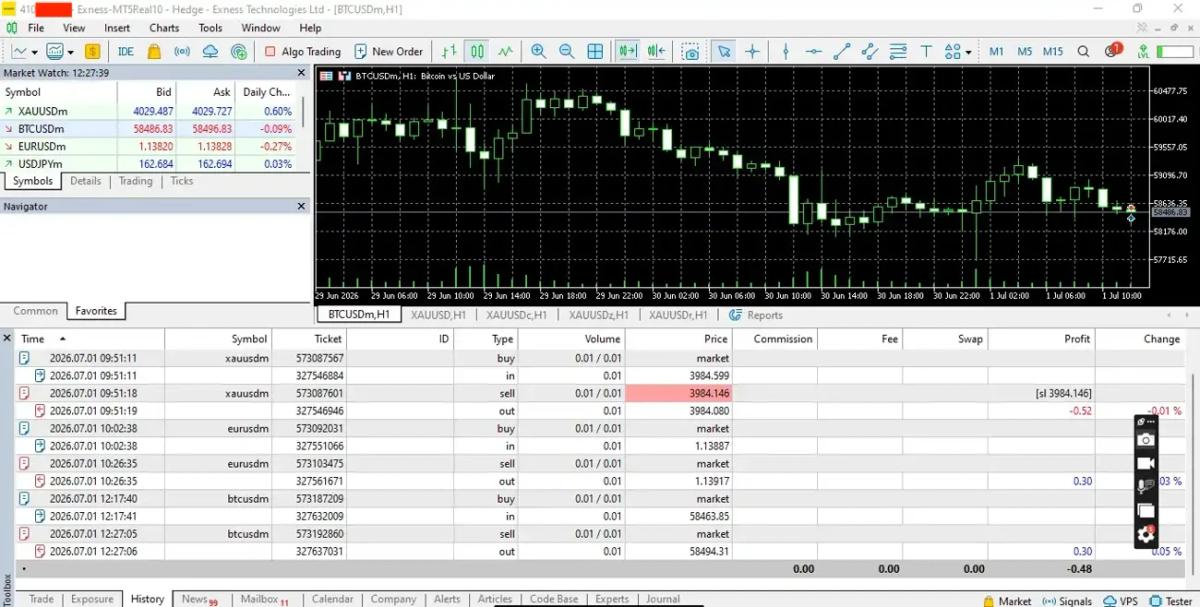Click the recorder camera screenshot icon
Viewport: 1200px width, 607px height.
coord(1146,440)
